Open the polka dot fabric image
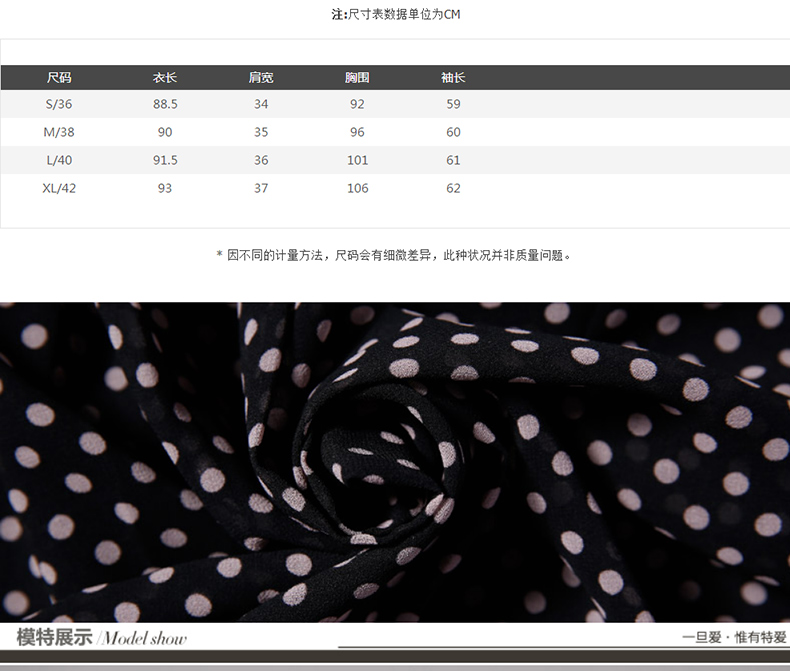The image size is (790, 671). click(x=395, y=462)
